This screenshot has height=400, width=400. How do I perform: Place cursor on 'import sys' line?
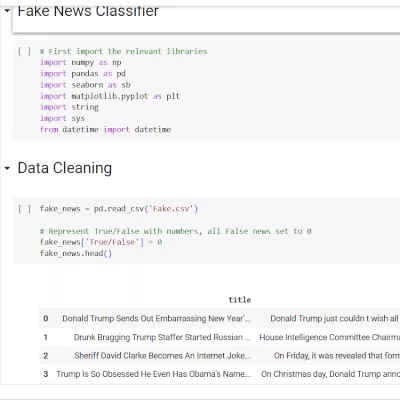[x=62, y=118]
